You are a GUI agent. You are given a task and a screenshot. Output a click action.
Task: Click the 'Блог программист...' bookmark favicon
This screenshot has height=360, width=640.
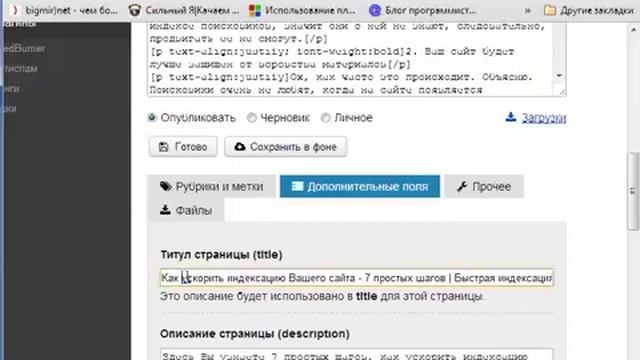374,10
